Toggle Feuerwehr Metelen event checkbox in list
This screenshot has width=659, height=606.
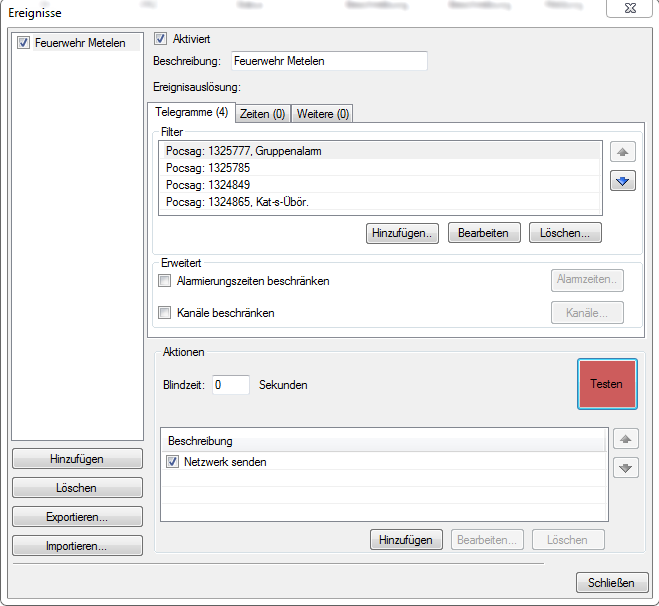point(24,43)
